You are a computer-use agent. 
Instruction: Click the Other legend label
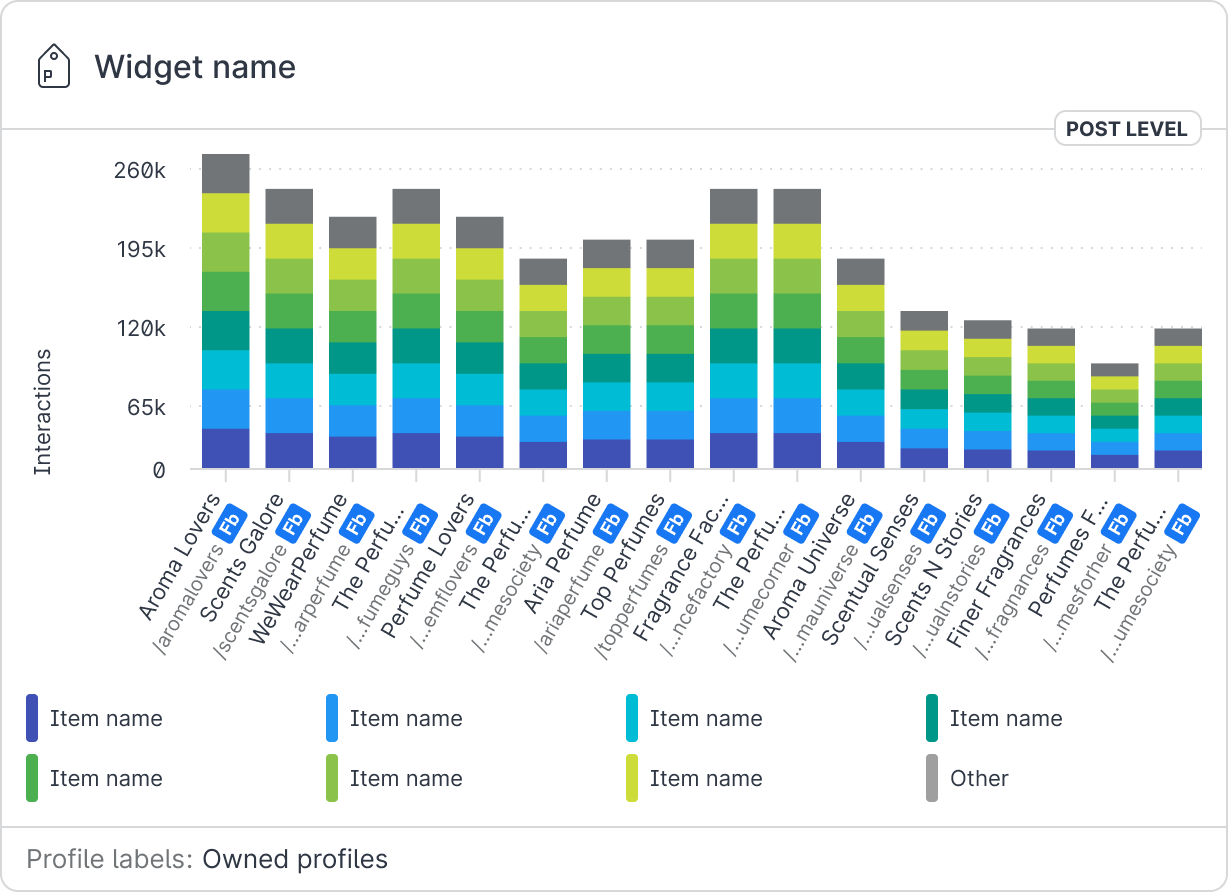[x=980, y=778]
